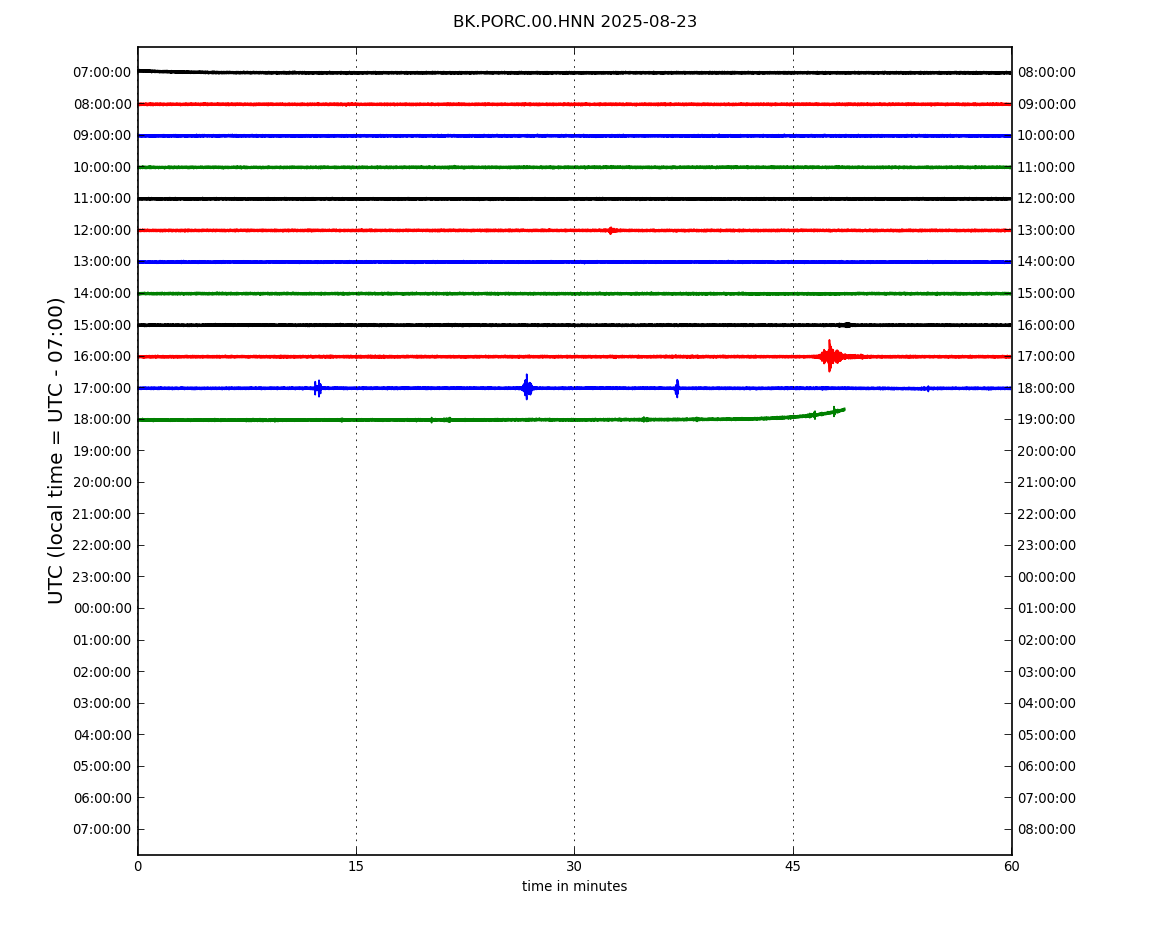The width and height of the screenshot is (1150, 950).
Task: Click the vertical 'UTC (local time = UTC - 07:00)' label
Action: pos(56,450)
